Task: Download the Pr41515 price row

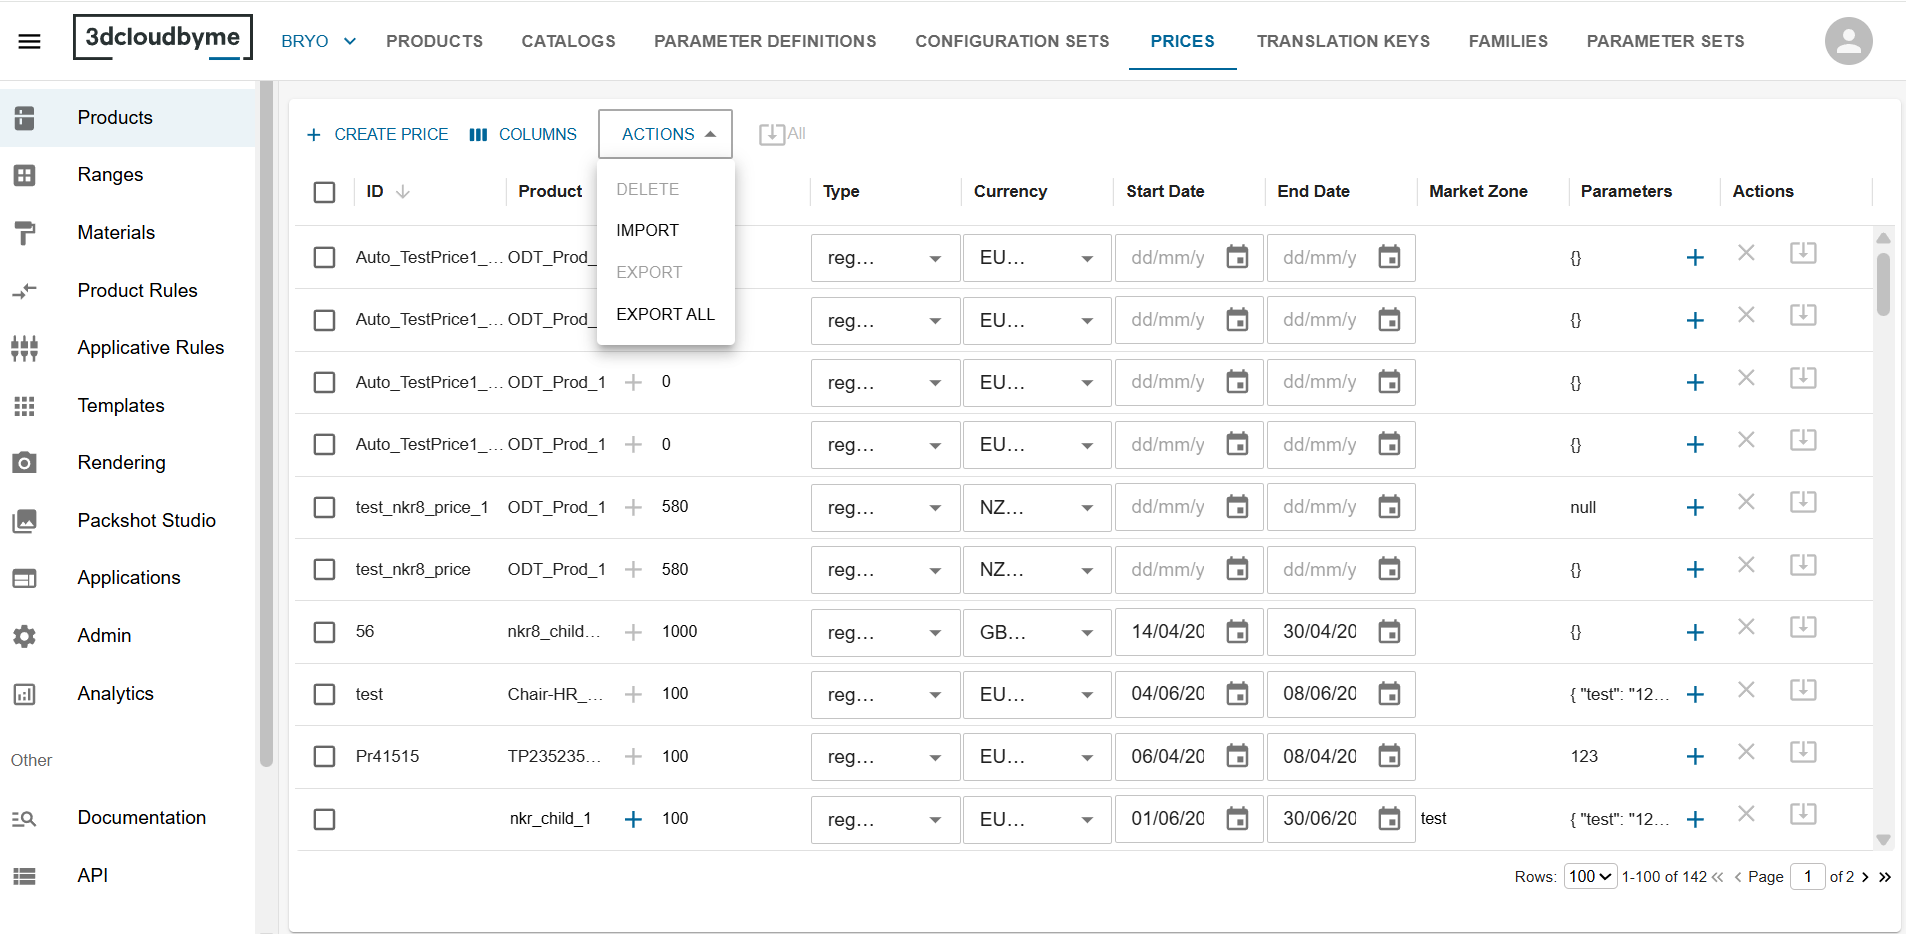Action: [x=1803, y=752]
